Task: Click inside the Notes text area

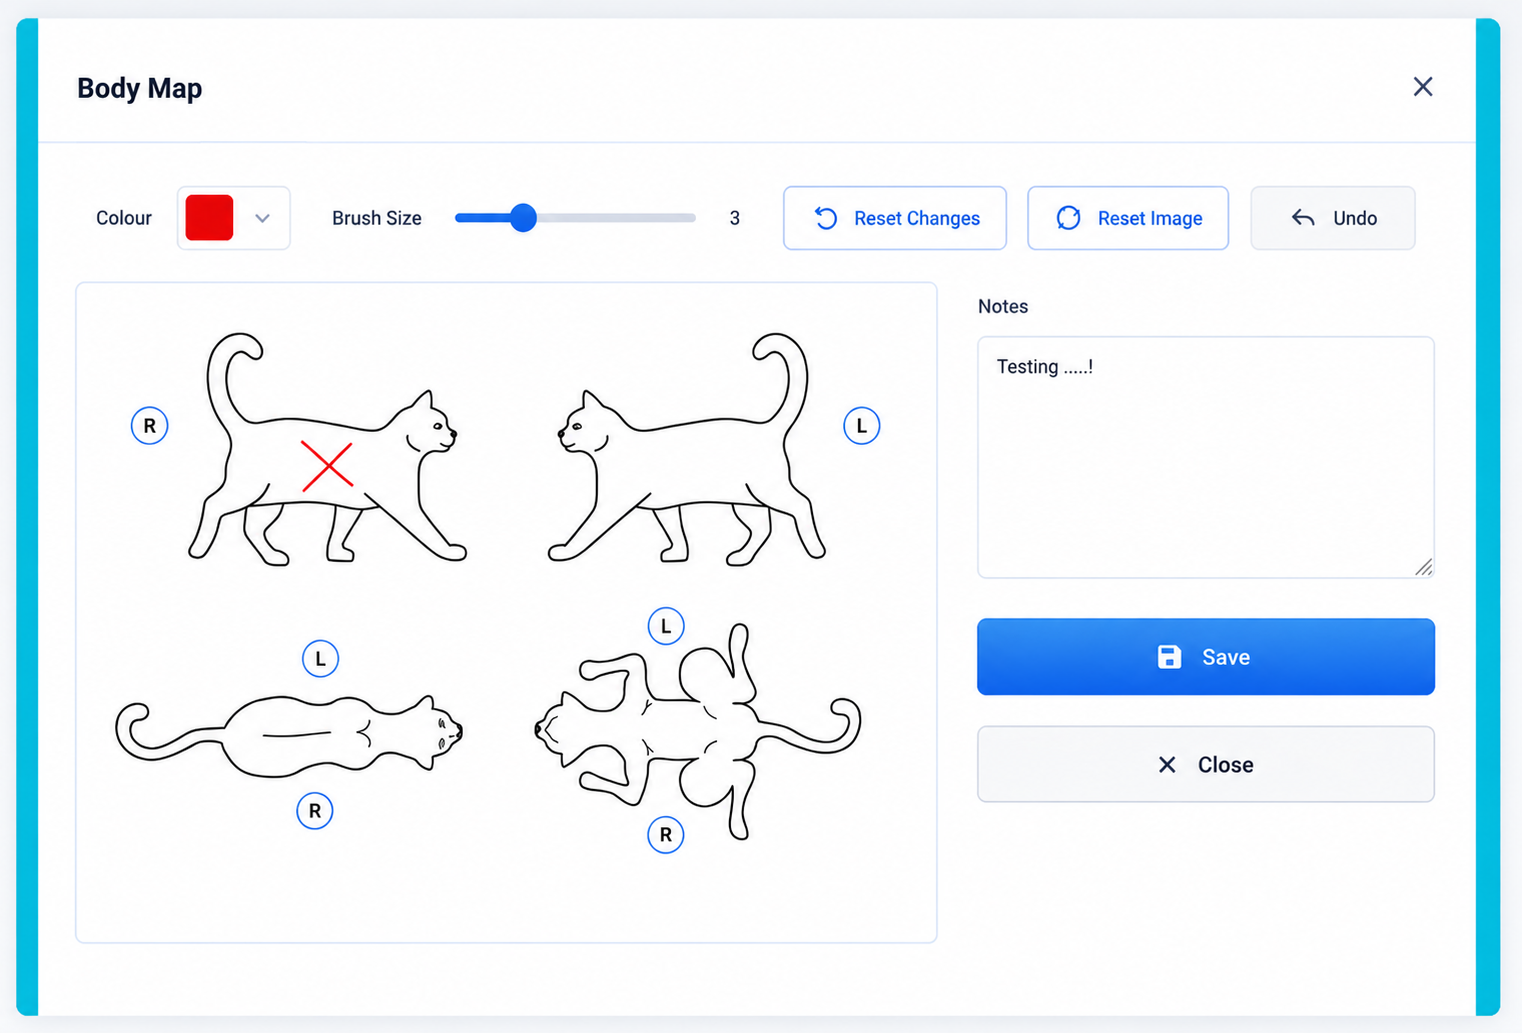Action: [x=1205, y=458]
